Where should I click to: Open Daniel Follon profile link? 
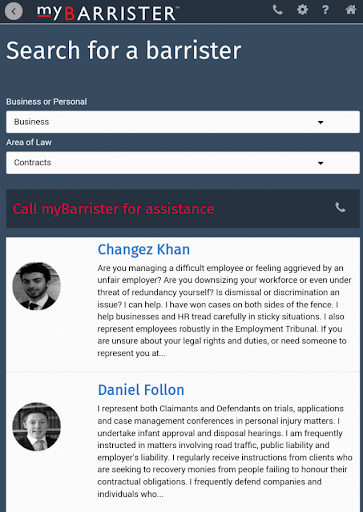click(x=141, y=390)
